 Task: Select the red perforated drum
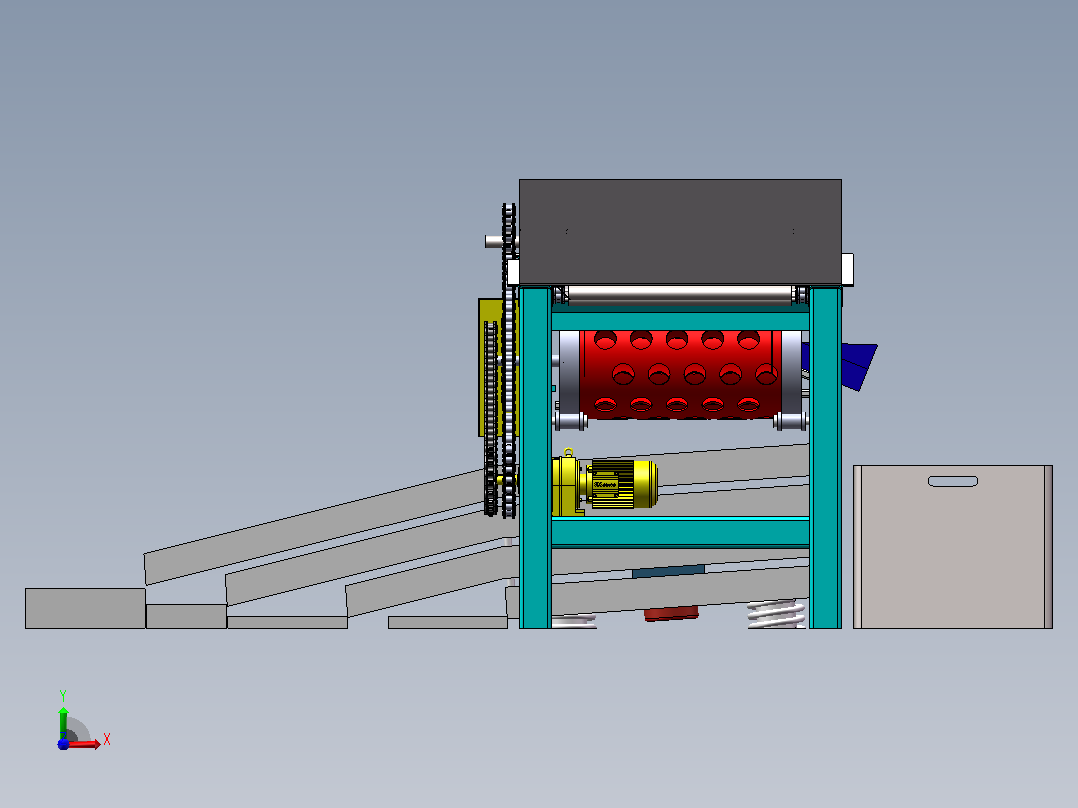[680, 374]
